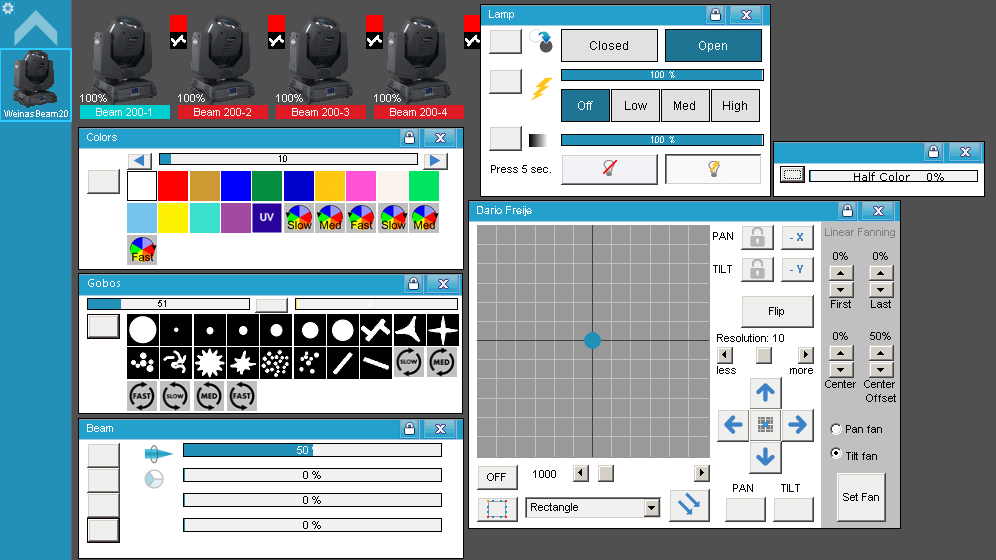Click the lamp off crossed bulb button
Viewport: 996px width, 560px height.
point(609,169)
